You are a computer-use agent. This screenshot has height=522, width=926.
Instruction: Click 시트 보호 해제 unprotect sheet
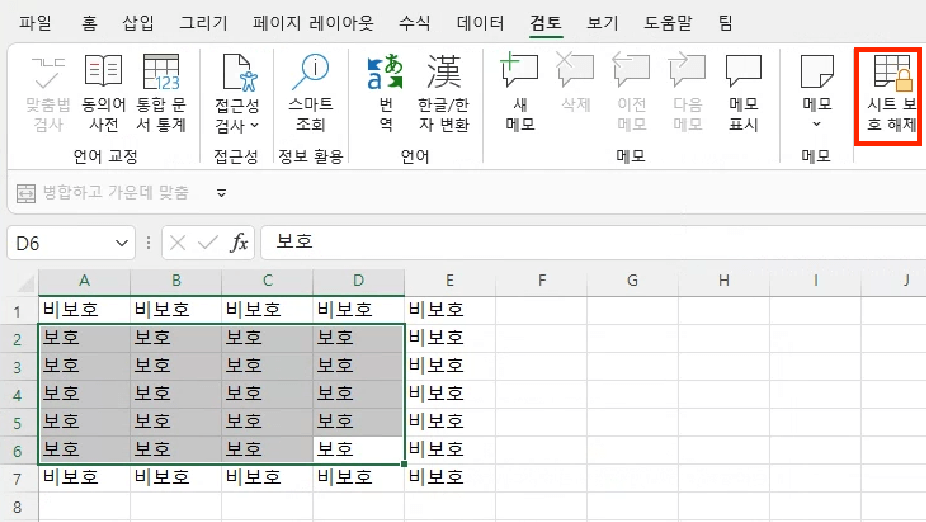(x=891, y=93)
